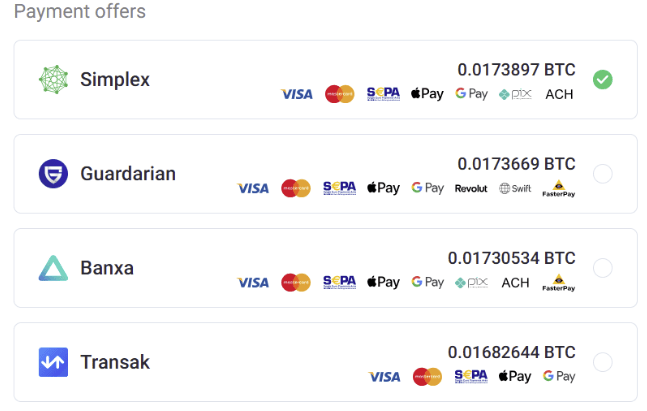Click the Transak provider name
Image resolution: width=647 pixels, height=411 pixels.
115,362
